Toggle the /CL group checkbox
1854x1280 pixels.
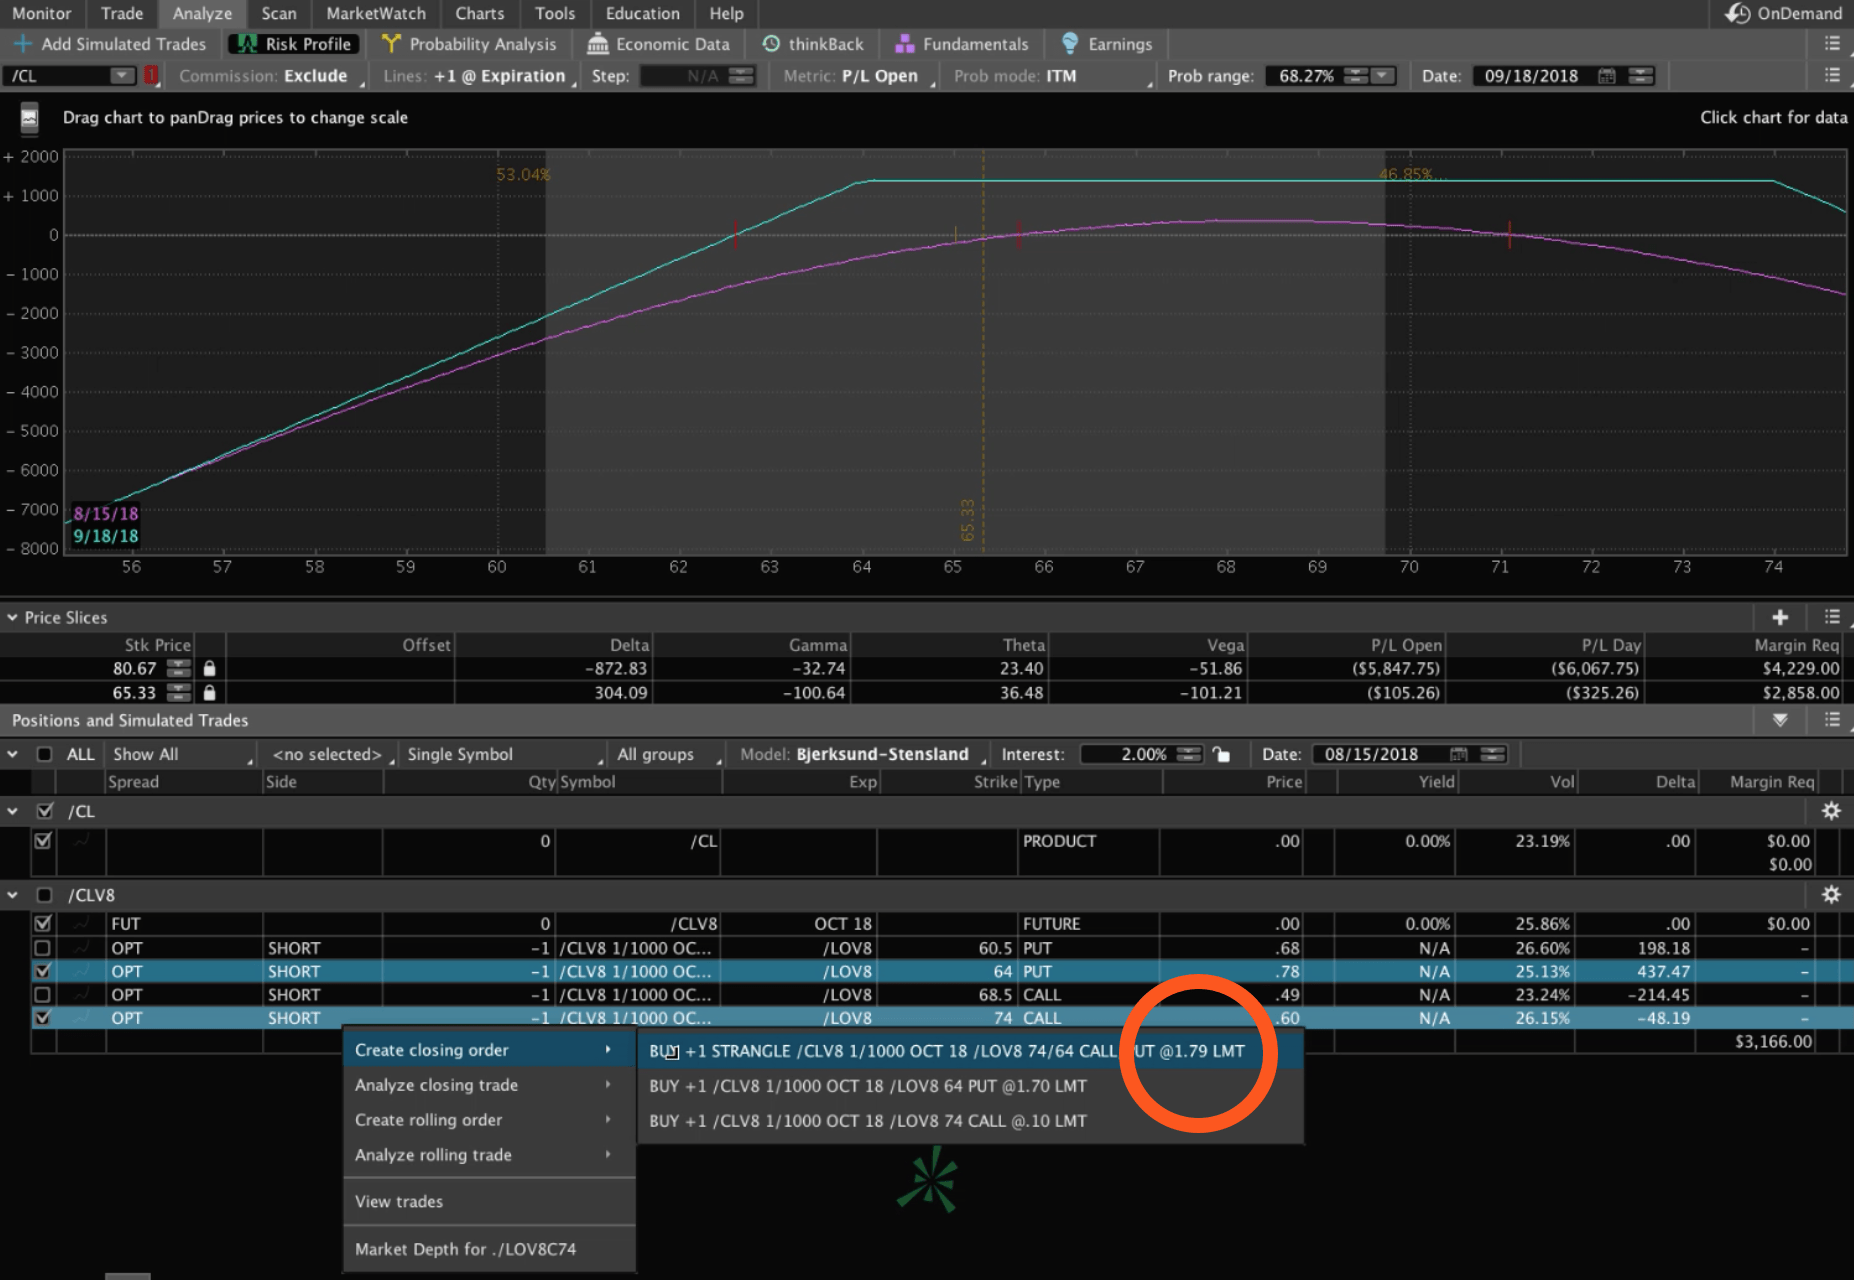(x=44, y=811)
